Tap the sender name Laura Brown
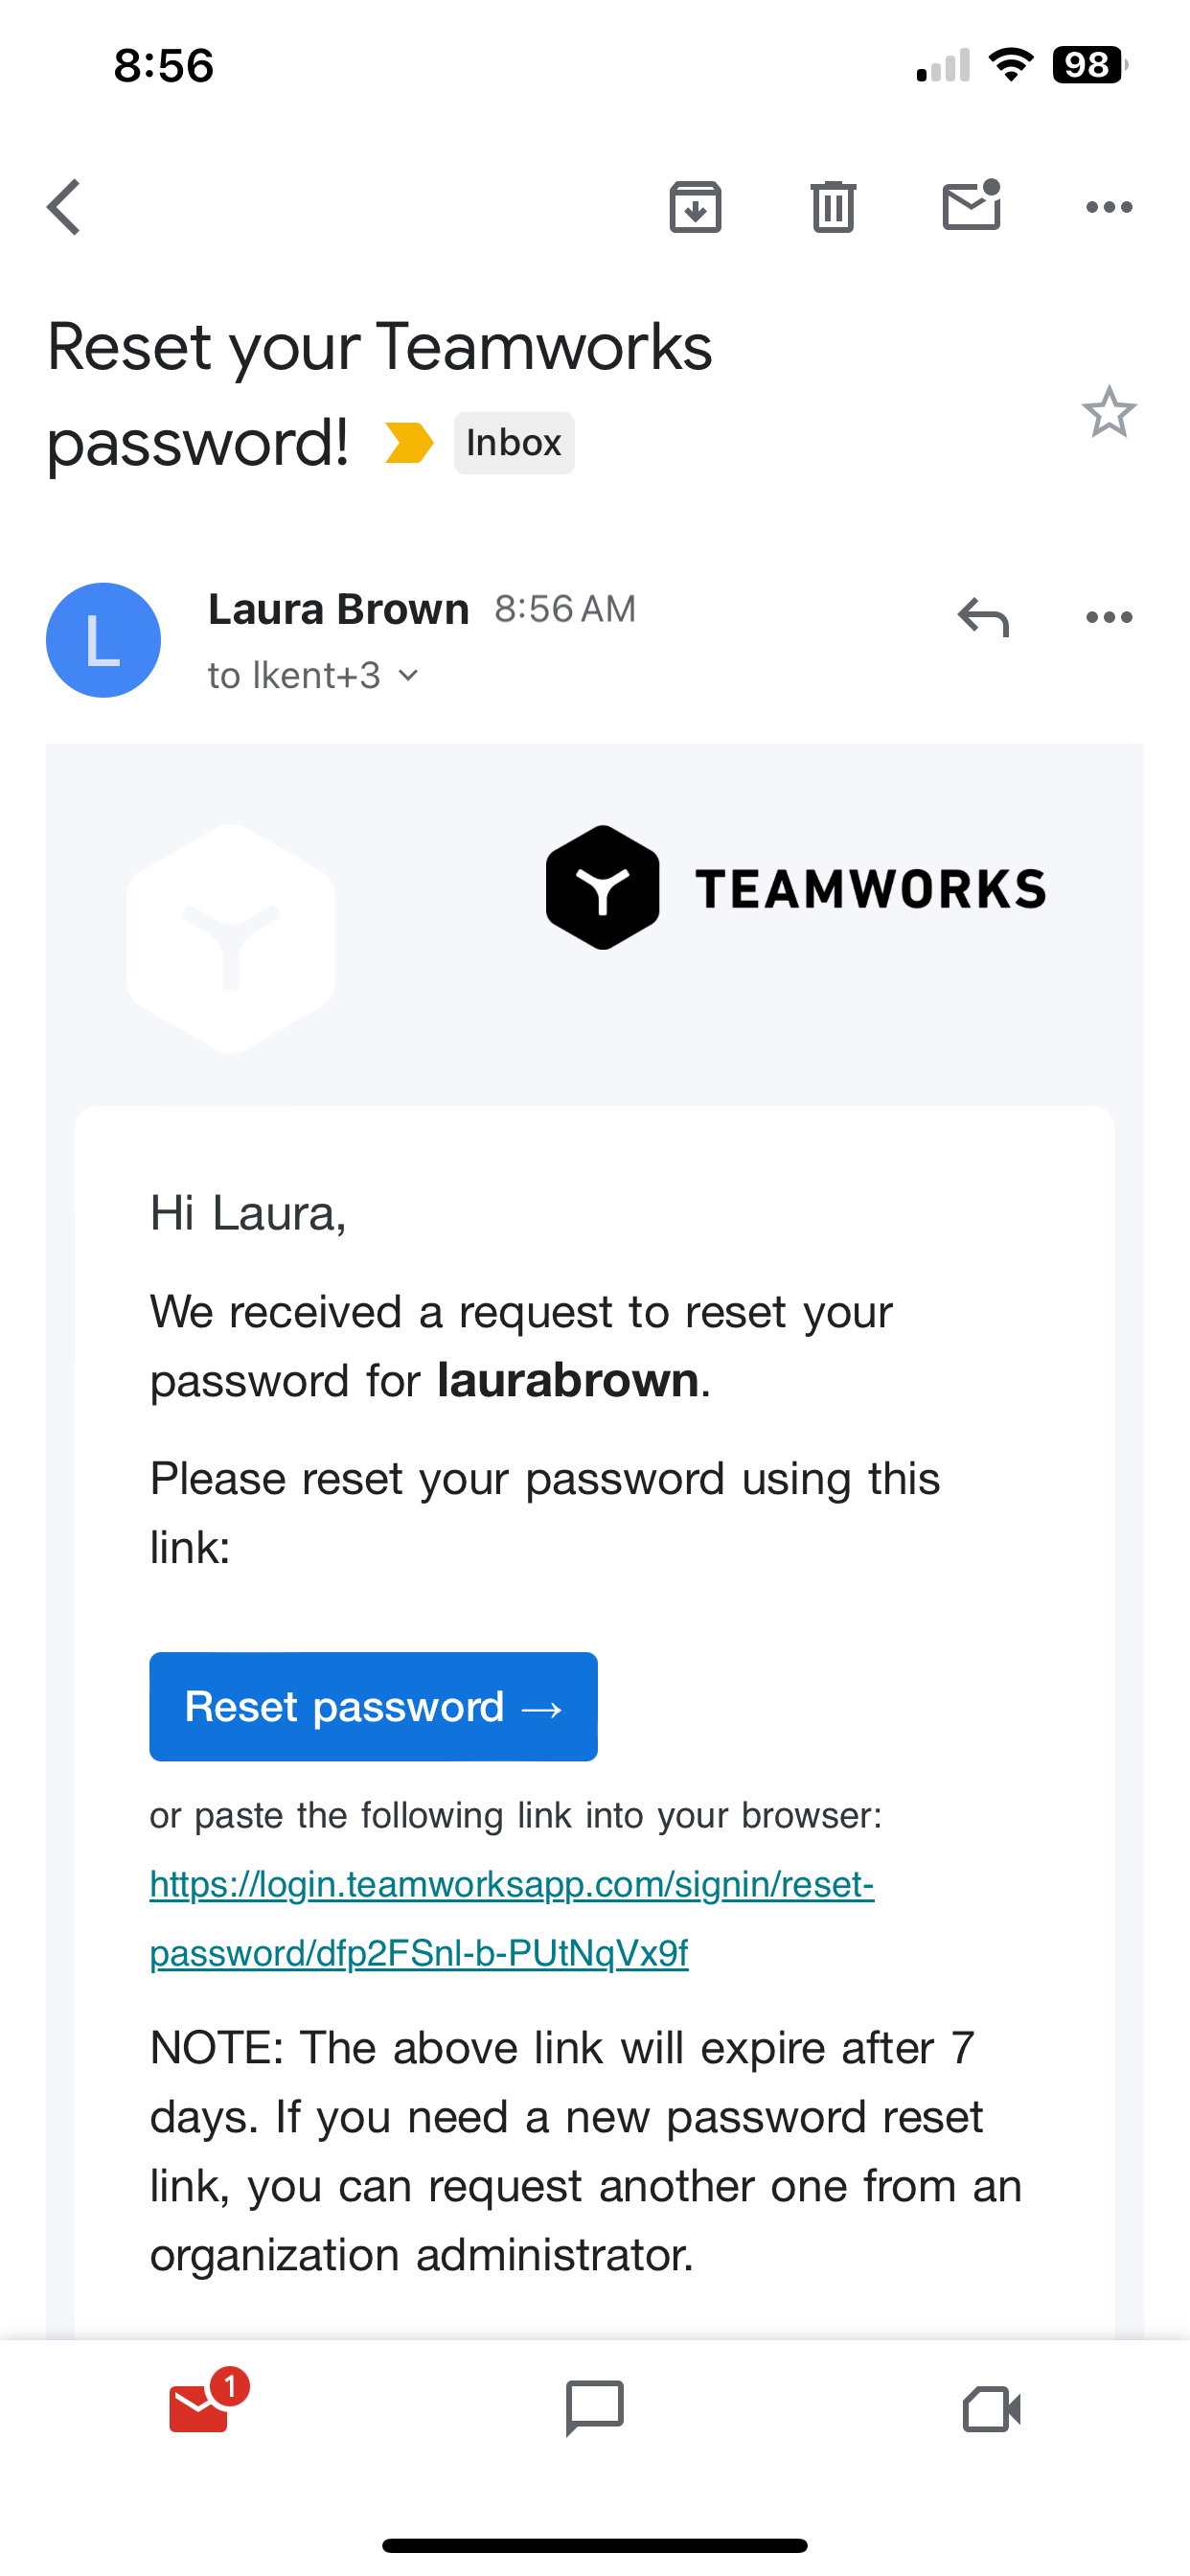Viewport: 1190px width, 2576px height. [x=338, y=608]
